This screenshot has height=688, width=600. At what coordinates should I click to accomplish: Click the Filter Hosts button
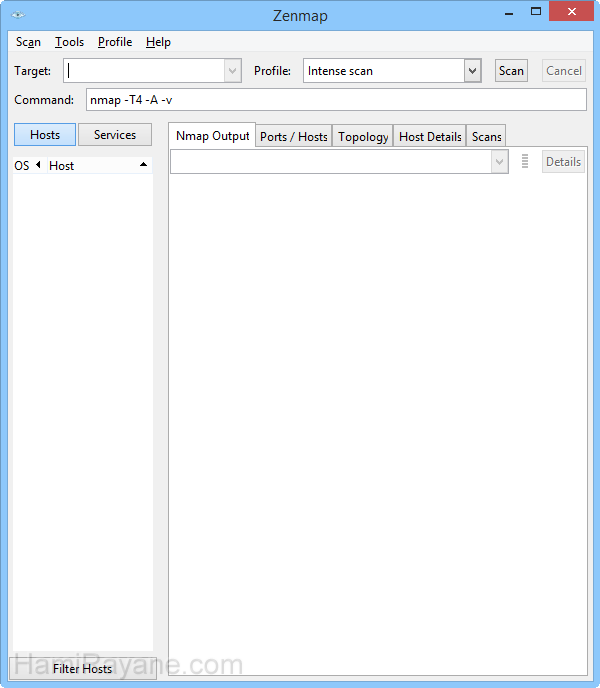click(83, 669)
